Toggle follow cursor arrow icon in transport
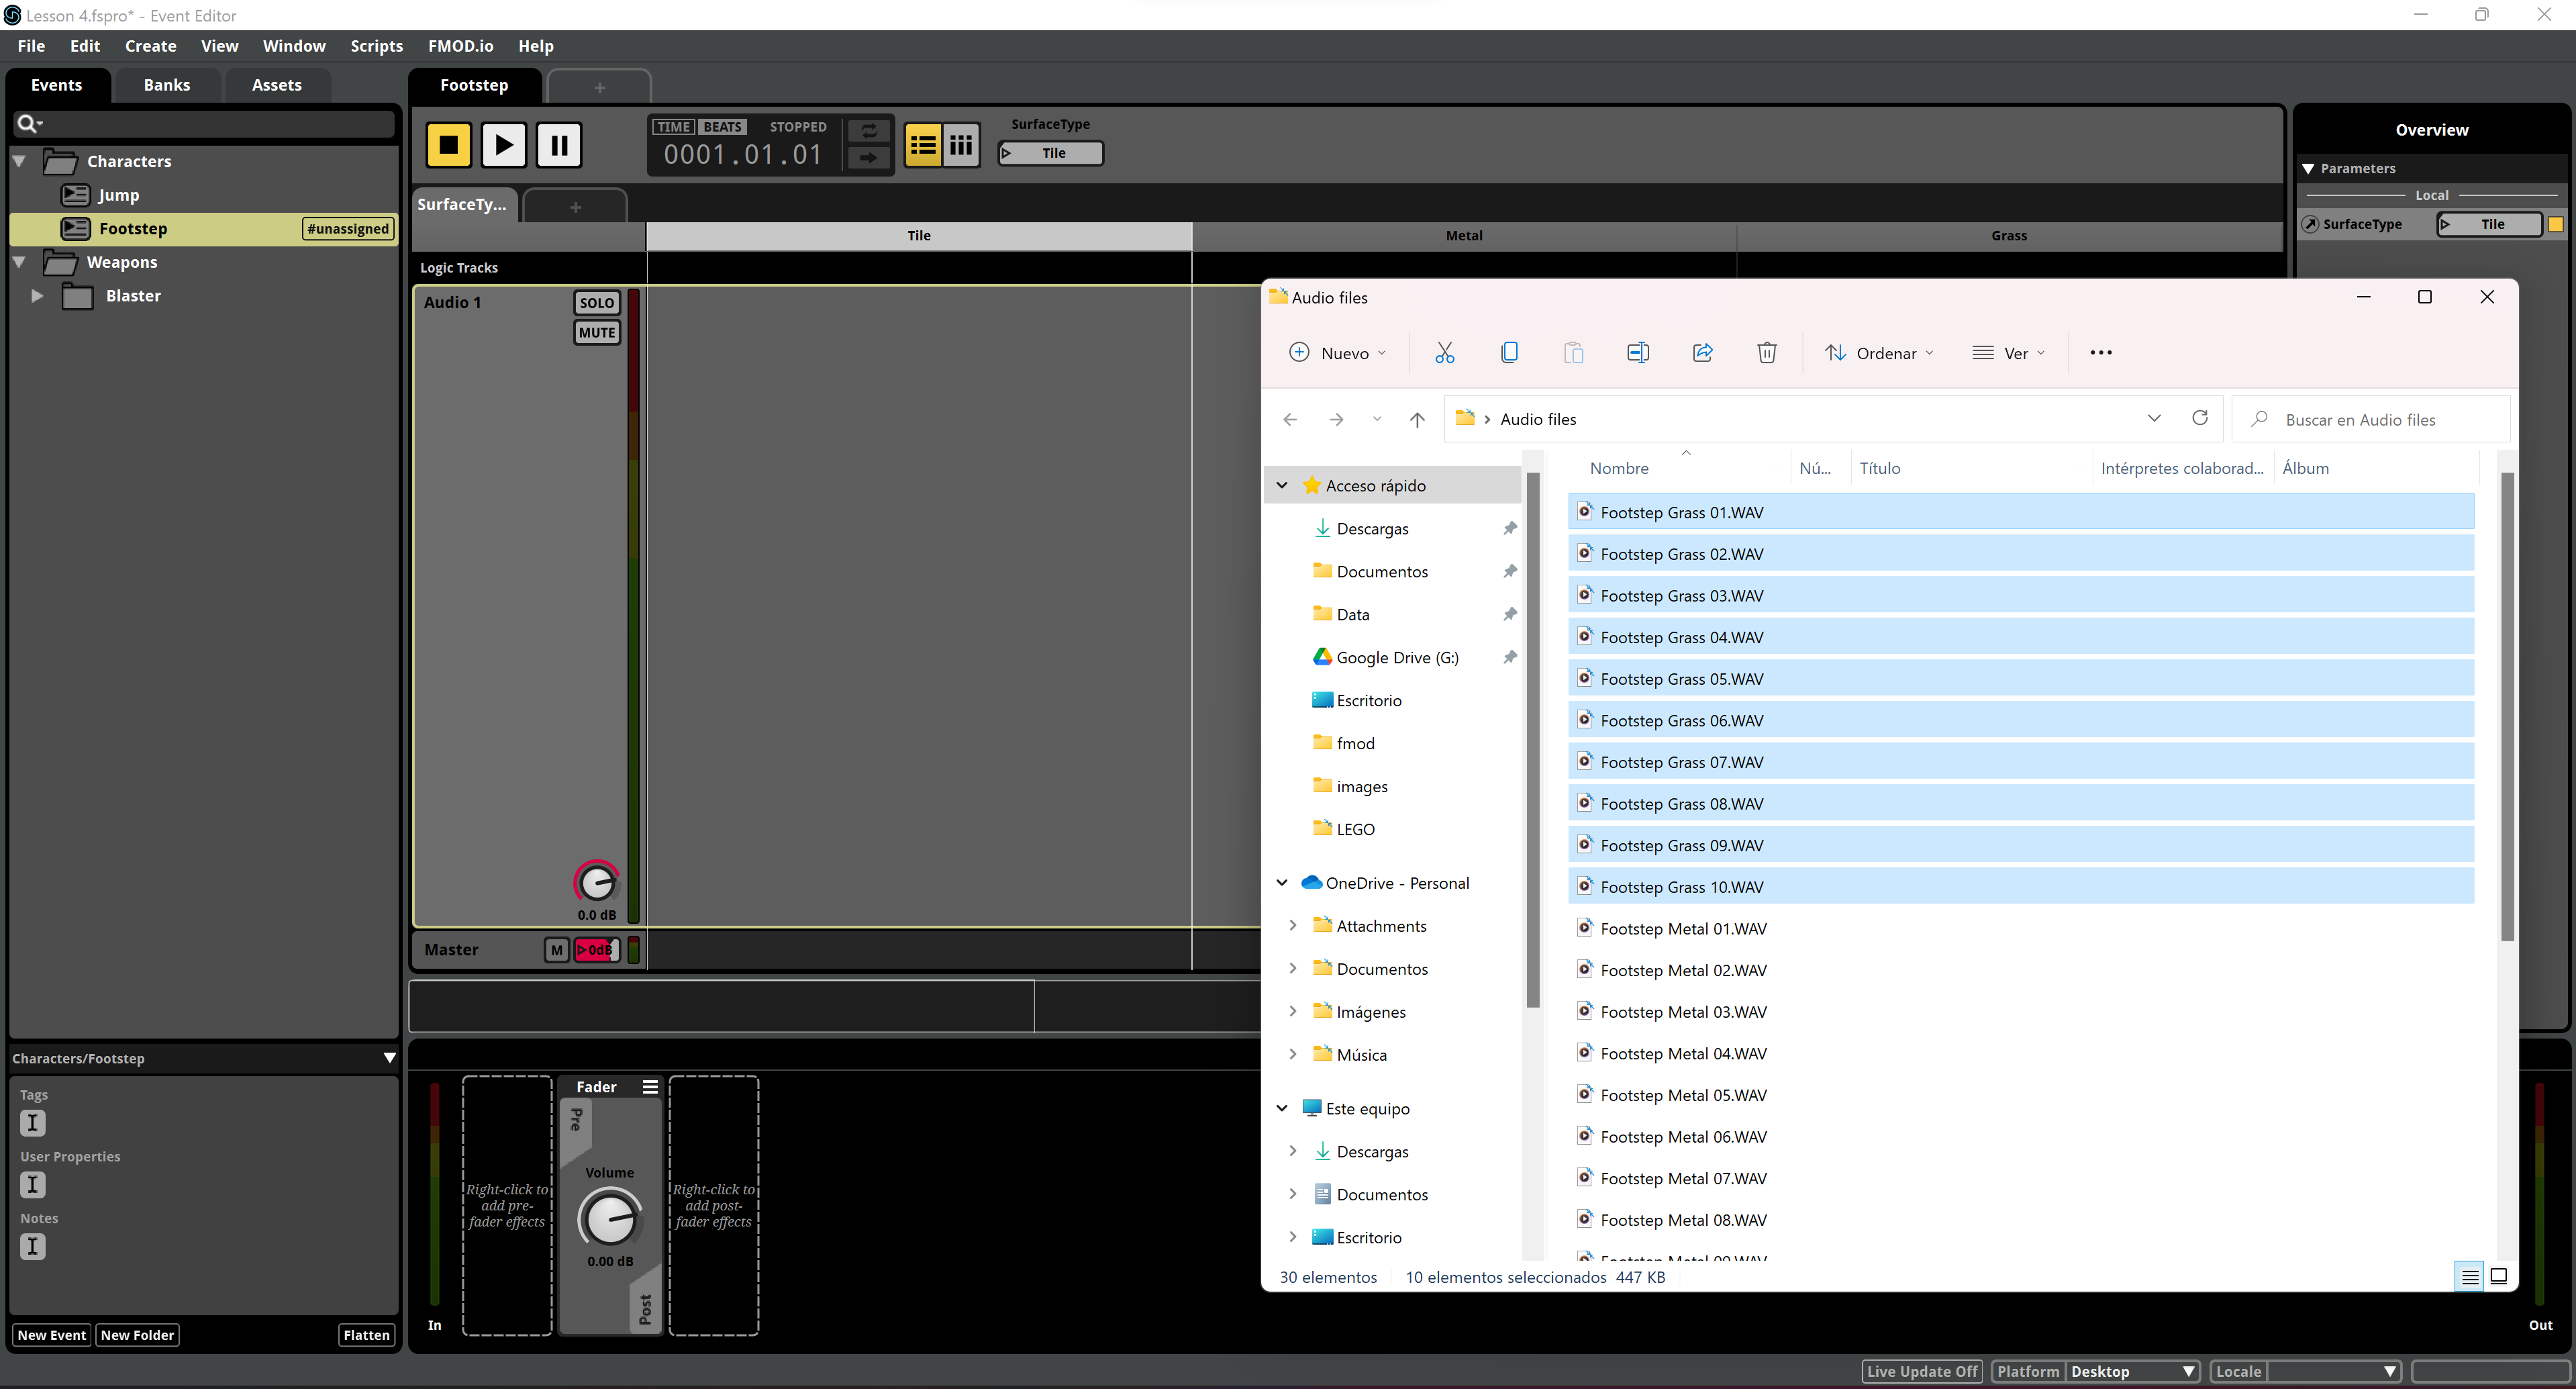 pos(868,157)
